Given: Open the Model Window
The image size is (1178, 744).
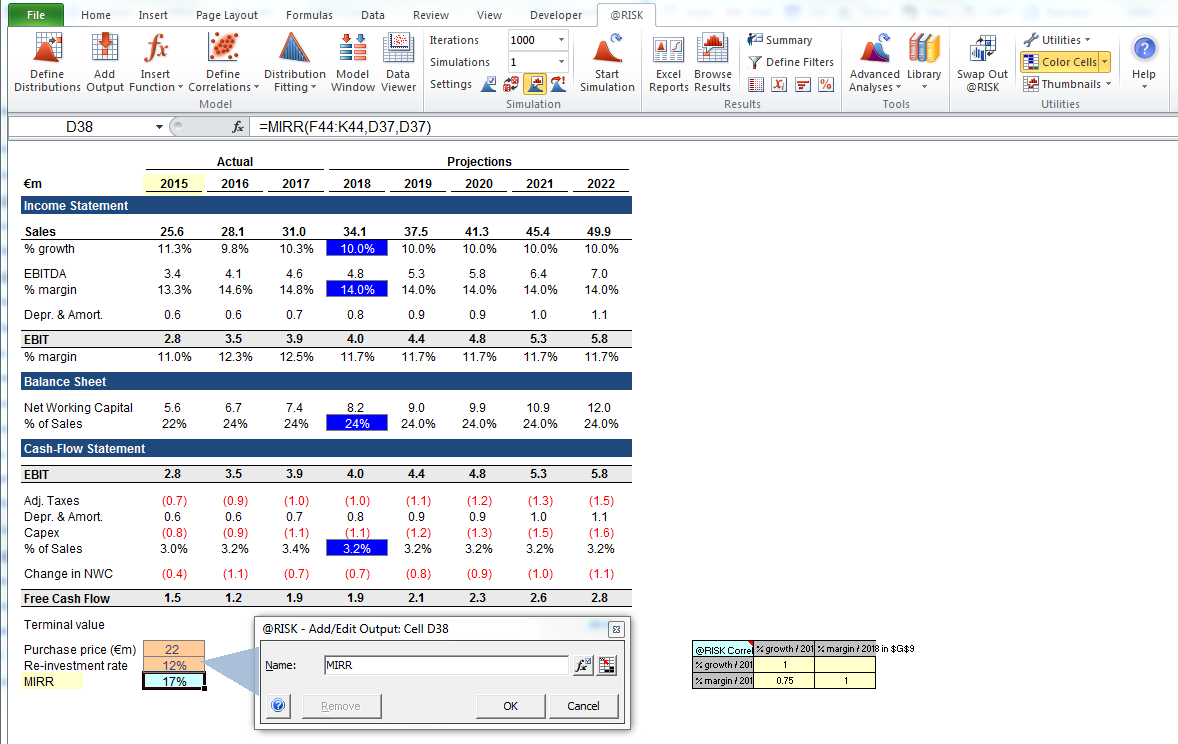Looking at the screenshot, I should coord(352,63).
